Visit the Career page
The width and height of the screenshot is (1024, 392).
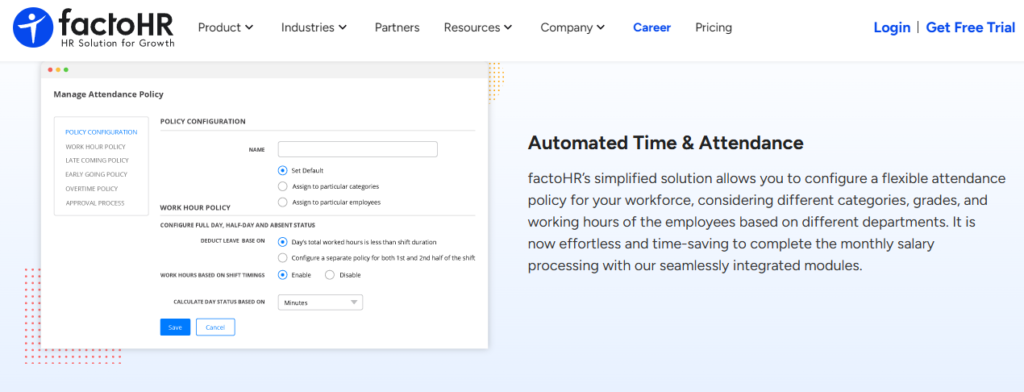click(x=652, y=27)
